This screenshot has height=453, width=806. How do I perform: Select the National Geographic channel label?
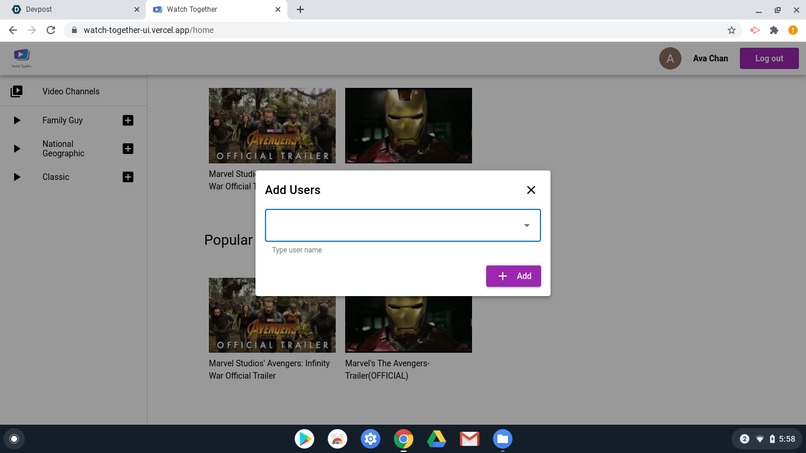point(63,149)
